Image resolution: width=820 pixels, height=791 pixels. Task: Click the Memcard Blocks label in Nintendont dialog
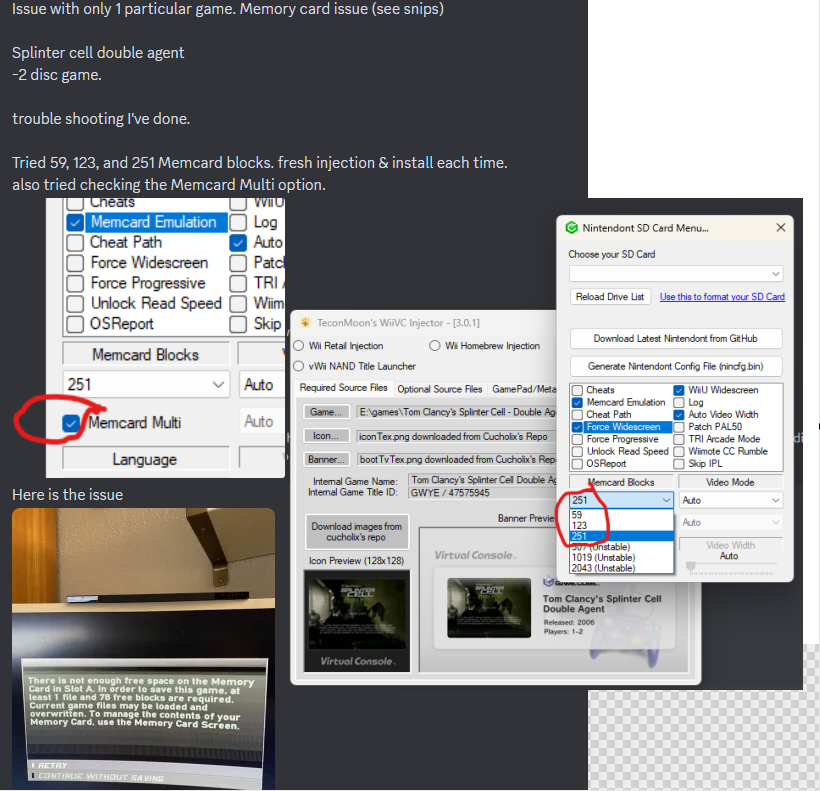tap(621, 482)
